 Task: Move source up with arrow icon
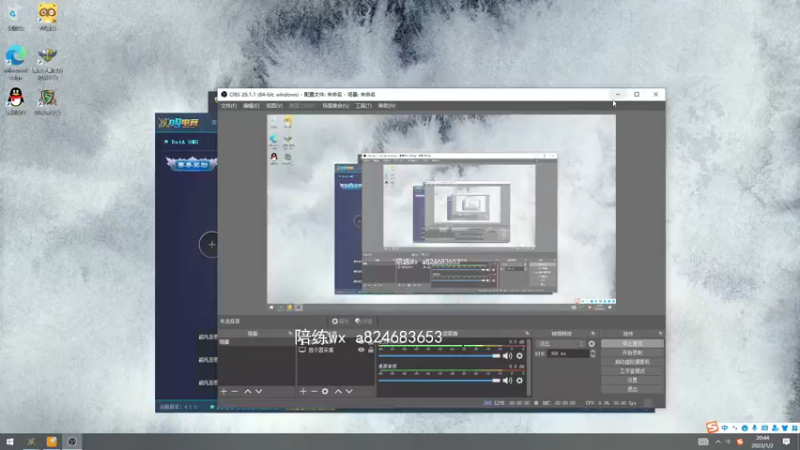pos(338,391)
